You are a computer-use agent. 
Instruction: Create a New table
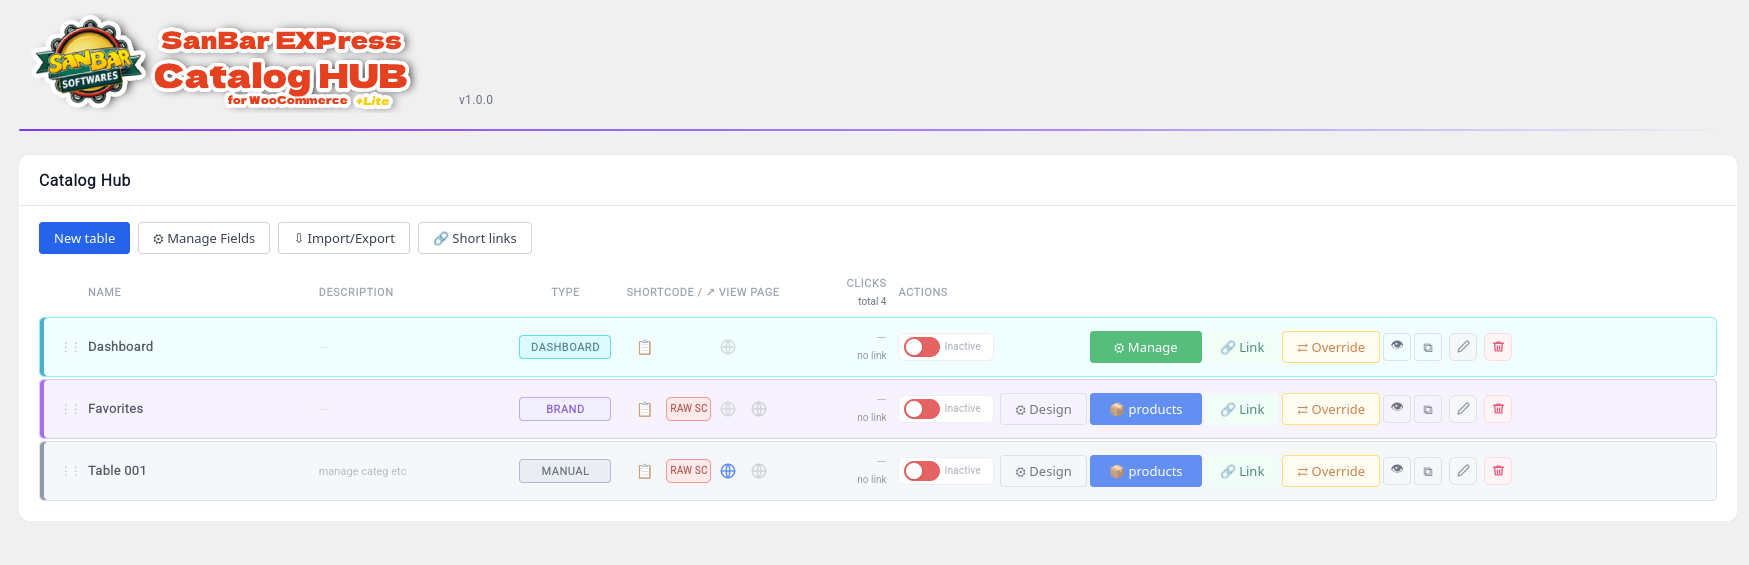[84, 238]
